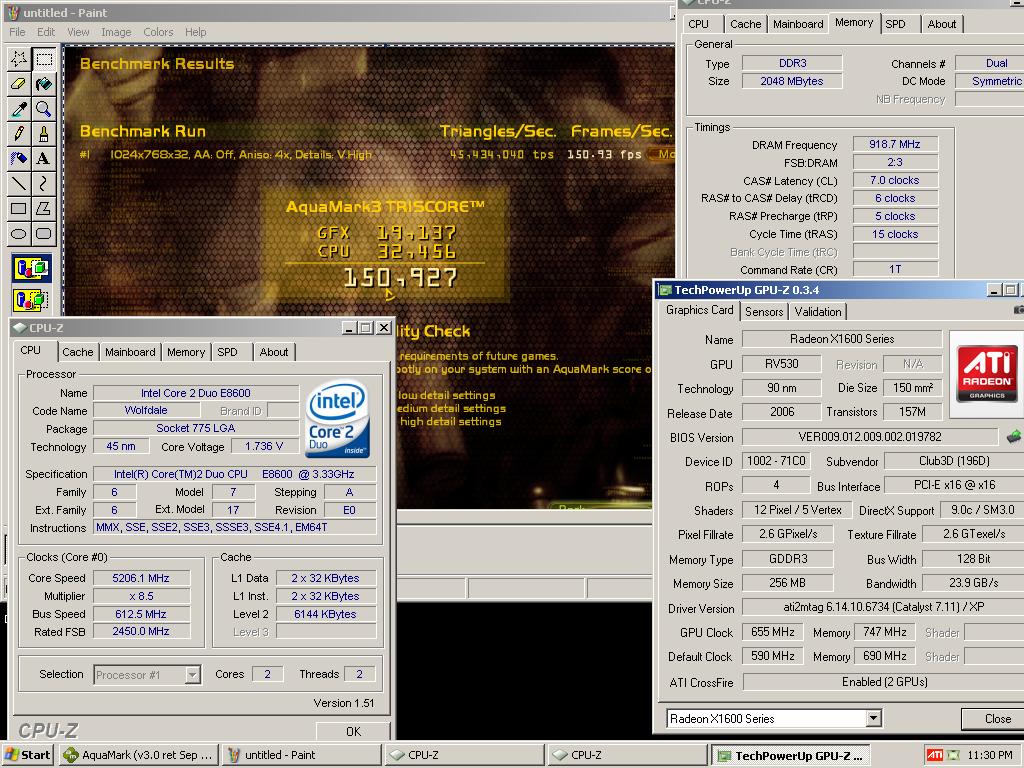1024x768 pixels.
Task: Click the Intel Core 2 Duo logo
Action: coord(338,419)
